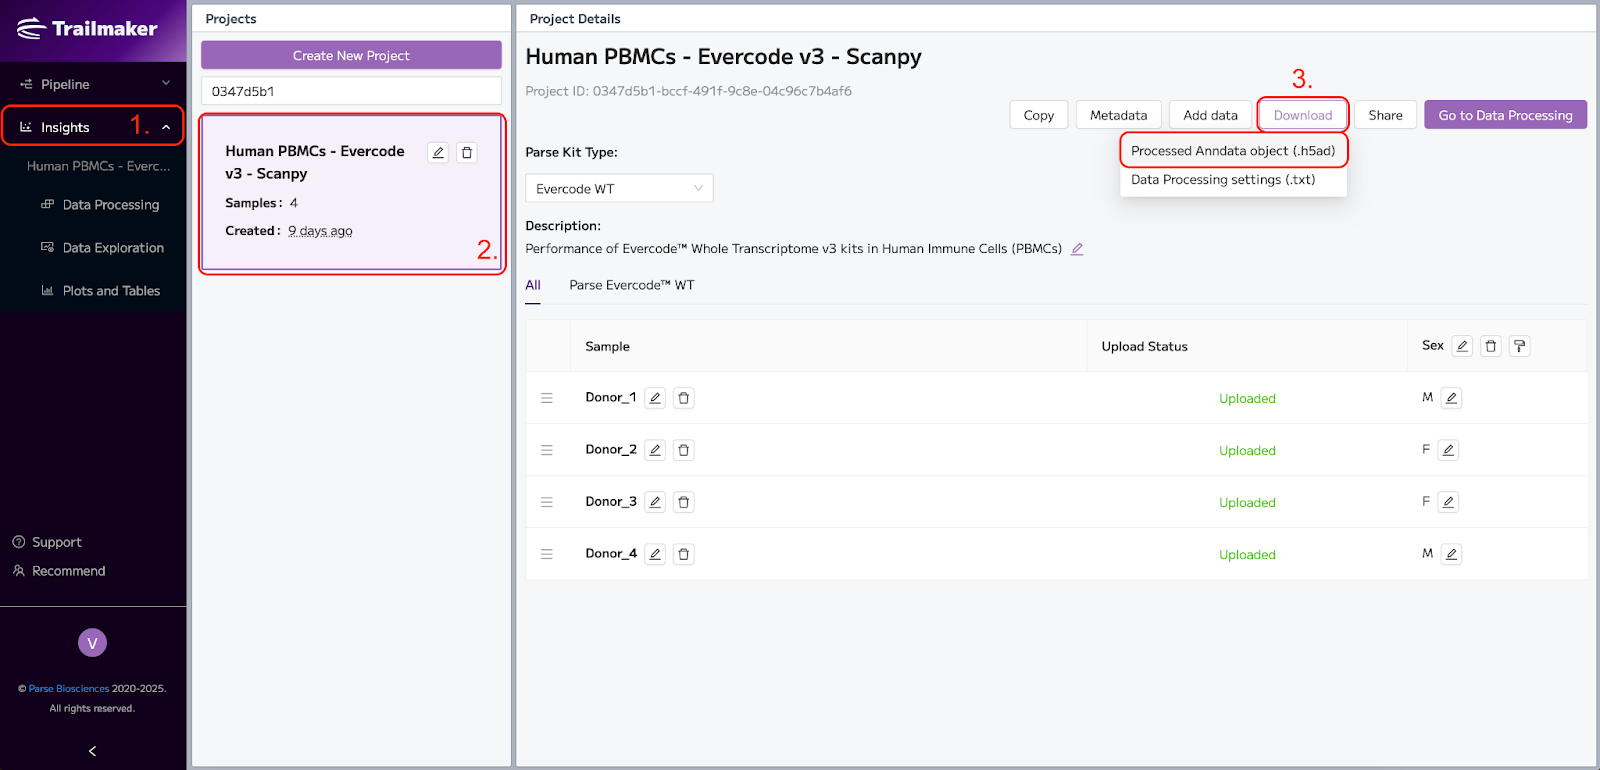Delete Donor_2 sample using trash icon
The width and height of the screenshot is (1600, 770).
(x=684, y=450)
